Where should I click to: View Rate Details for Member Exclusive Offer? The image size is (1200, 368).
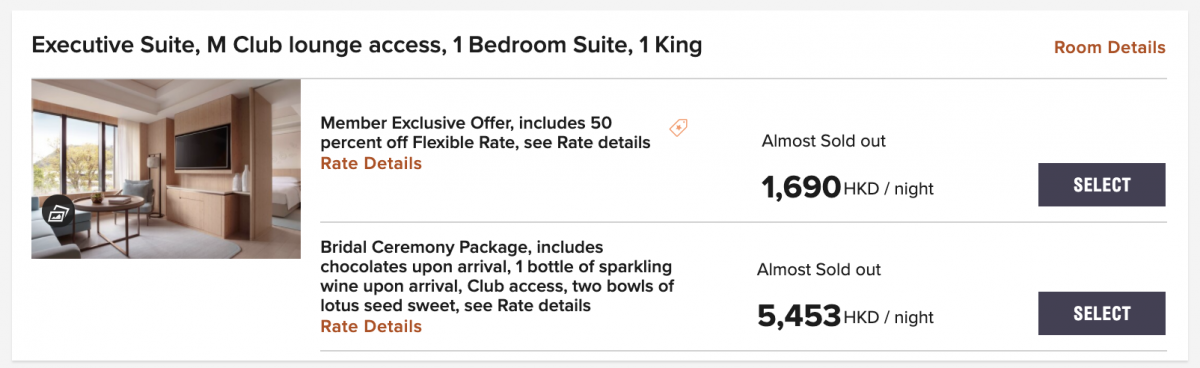371,163
